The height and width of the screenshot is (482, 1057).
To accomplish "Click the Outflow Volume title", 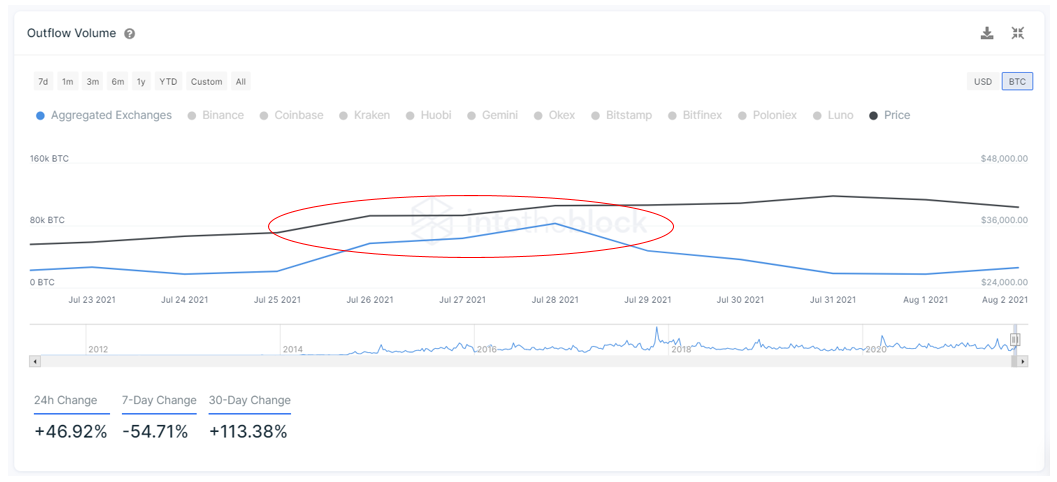I will pyautogui.click(x=71, y=33).
